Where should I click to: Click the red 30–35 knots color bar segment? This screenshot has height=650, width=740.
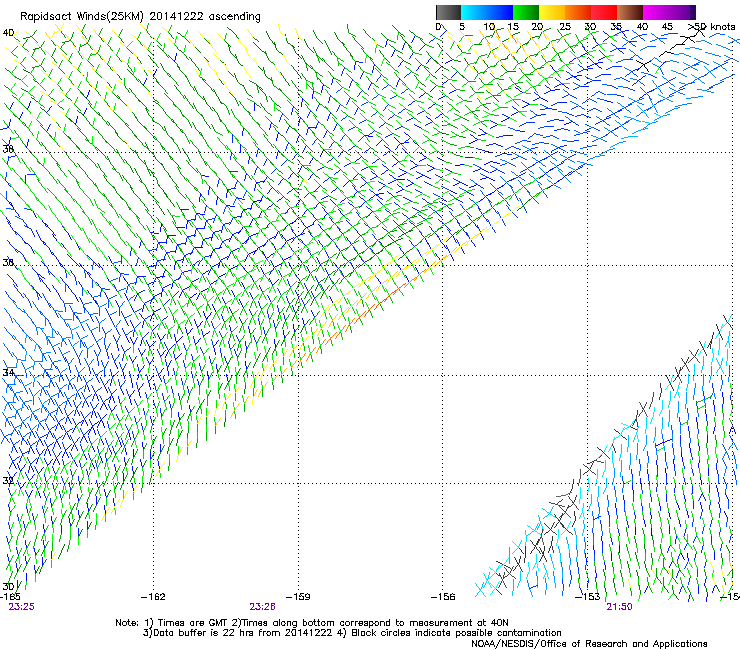coord(604,12)
